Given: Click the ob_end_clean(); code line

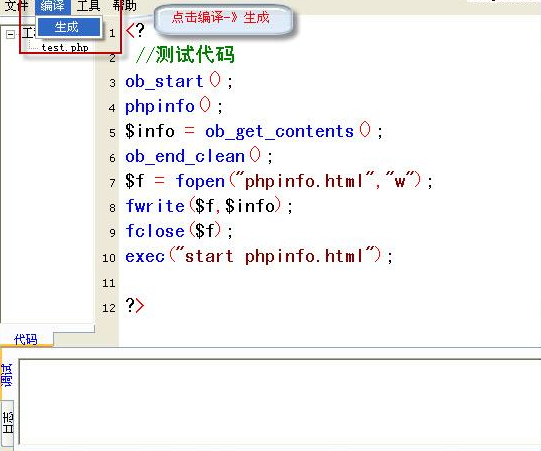Looking at the screenshot, I should pos(199,156).
